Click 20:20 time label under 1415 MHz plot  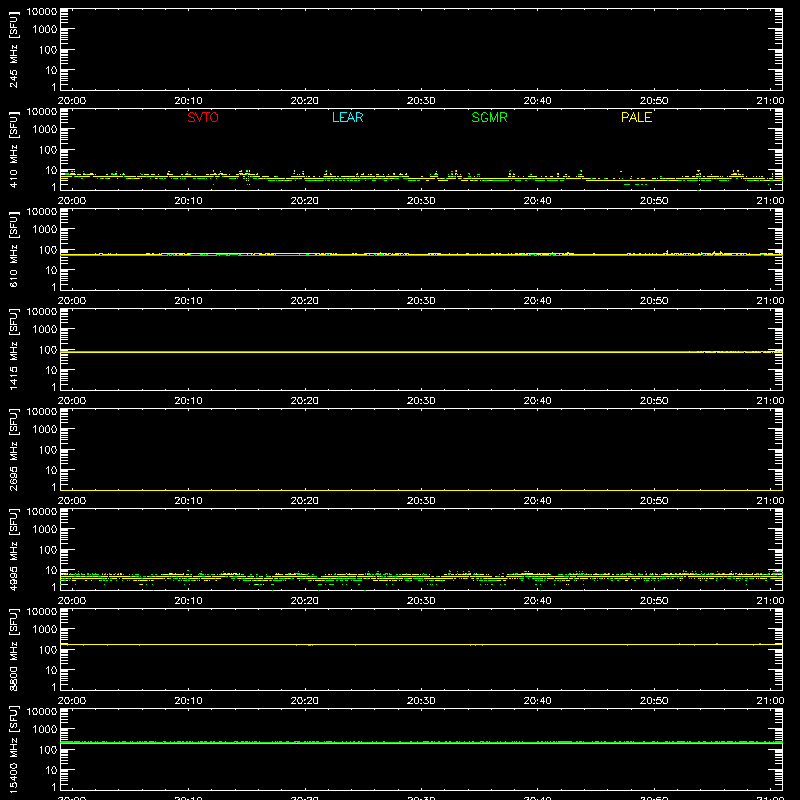[x=305, y=401]
